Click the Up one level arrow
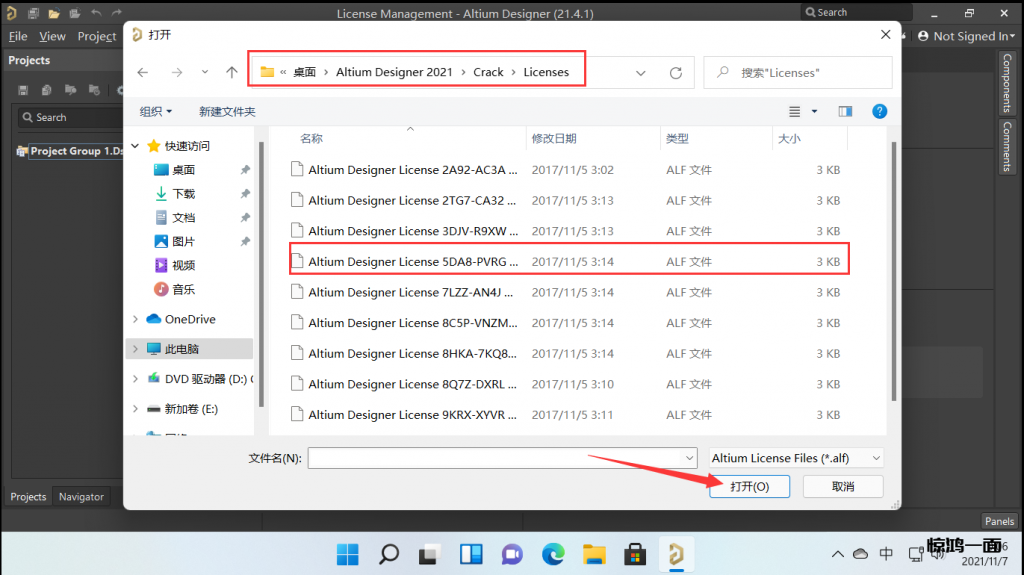 [x=232, y=73]
